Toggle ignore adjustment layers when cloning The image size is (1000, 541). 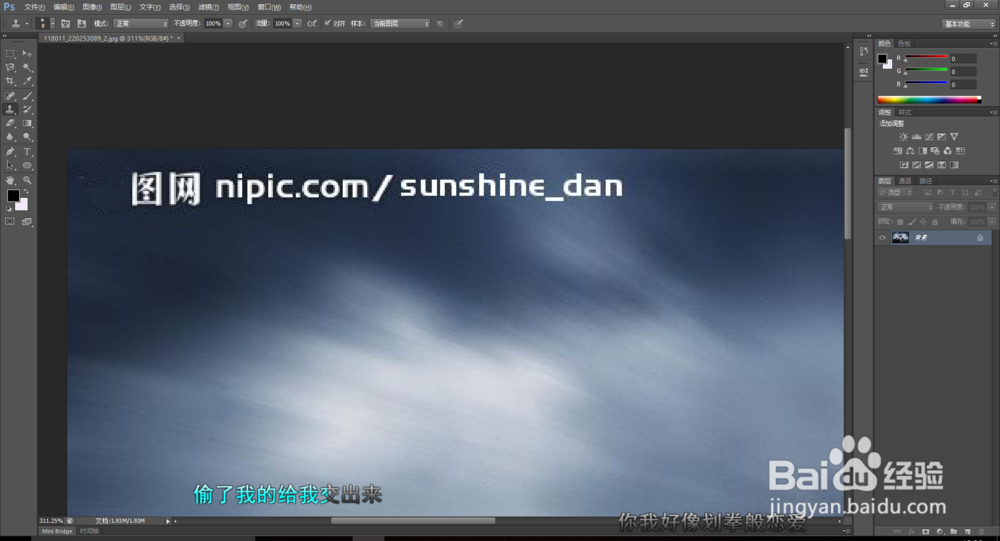(x=440, y=24)
